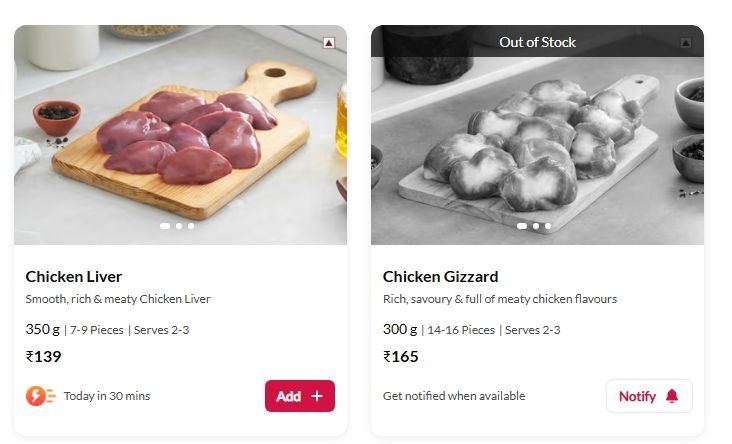The image size is (732, 444).
Task: Select the first carousel dot on Chicken Liver
Action: coord(165,226)
